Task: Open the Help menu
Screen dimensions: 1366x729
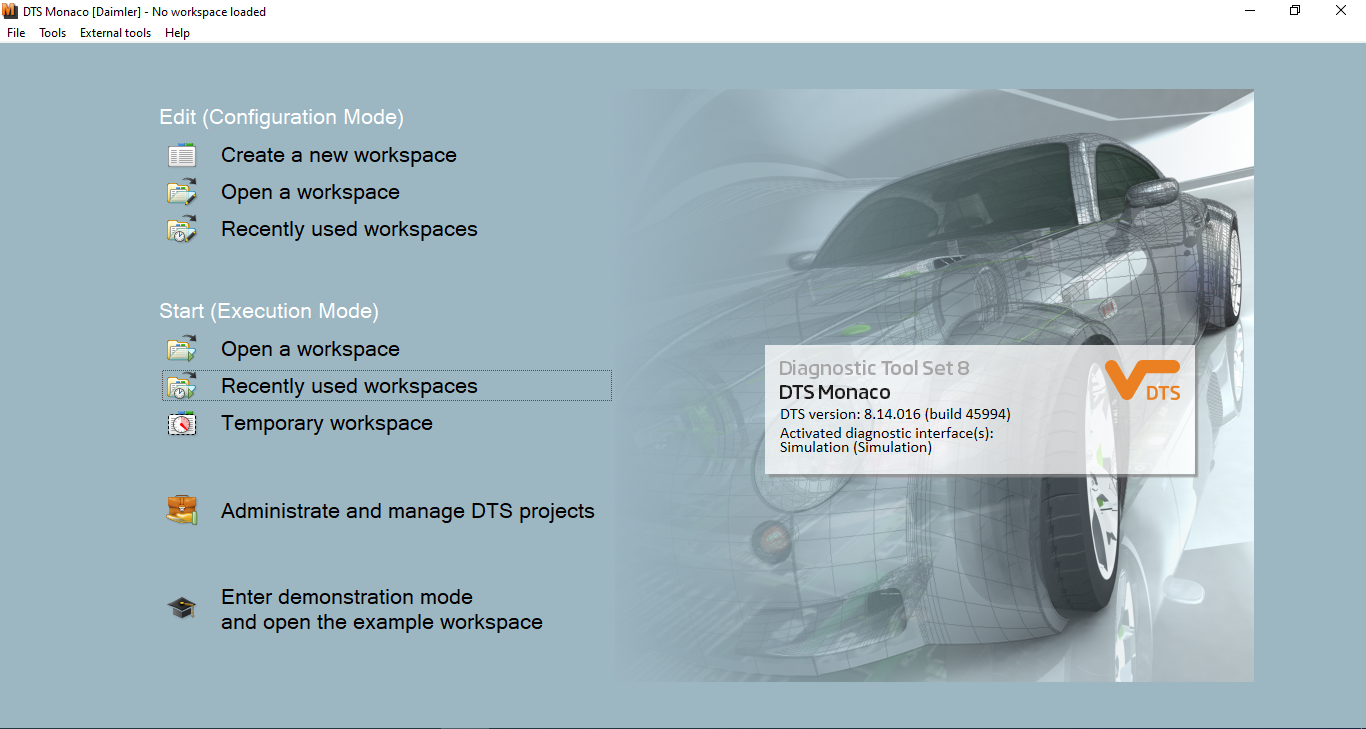Action: click(x=177, y=33)
